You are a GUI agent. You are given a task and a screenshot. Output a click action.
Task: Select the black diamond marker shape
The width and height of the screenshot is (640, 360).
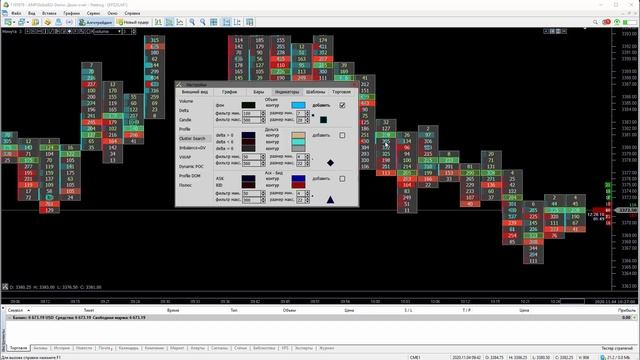pyautogui.click(x=330, y=163)
